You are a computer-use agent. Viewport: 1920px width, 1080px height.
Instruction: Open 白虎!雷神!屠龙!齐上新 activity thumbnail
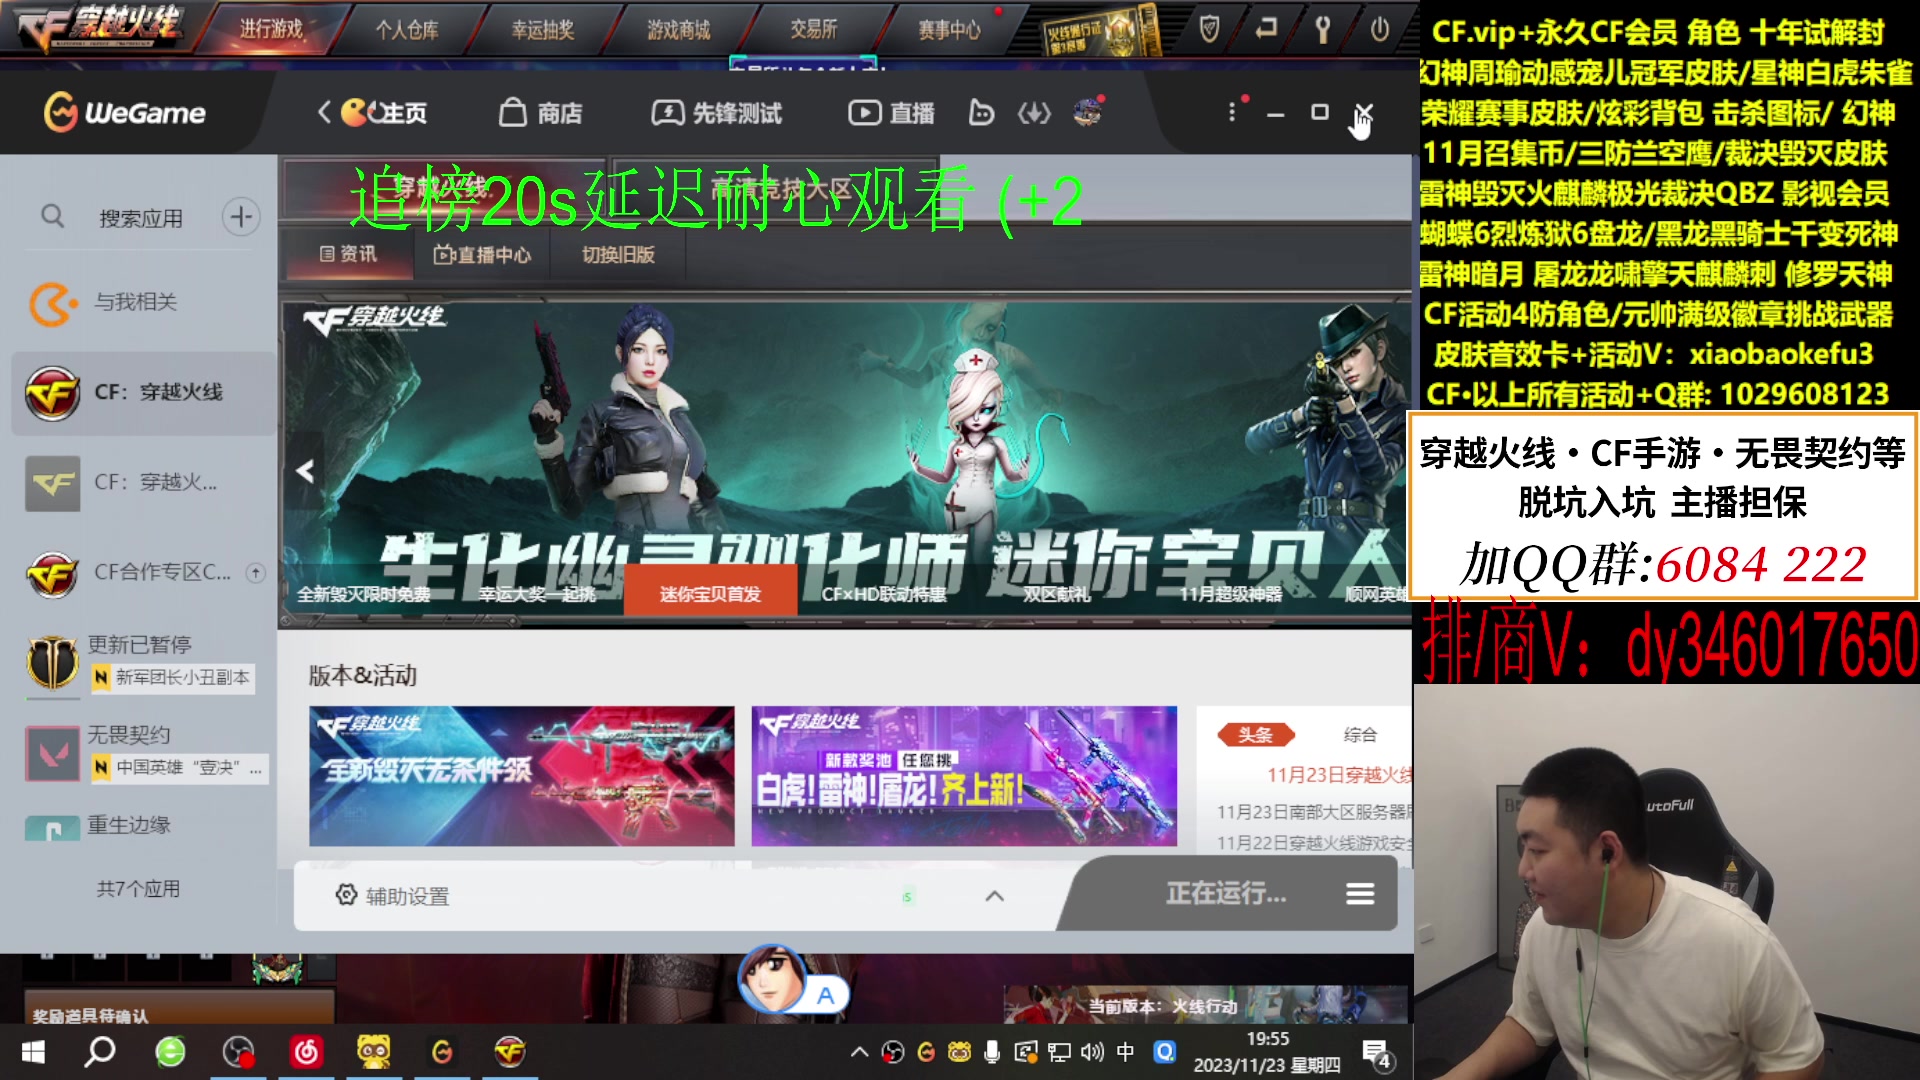[x=964, y=776]
